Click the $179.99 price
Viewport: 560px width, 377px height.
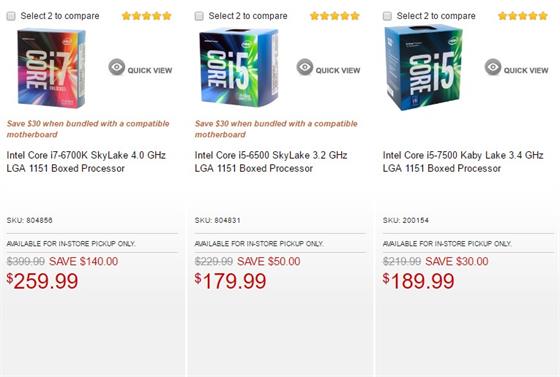(230, 281)
